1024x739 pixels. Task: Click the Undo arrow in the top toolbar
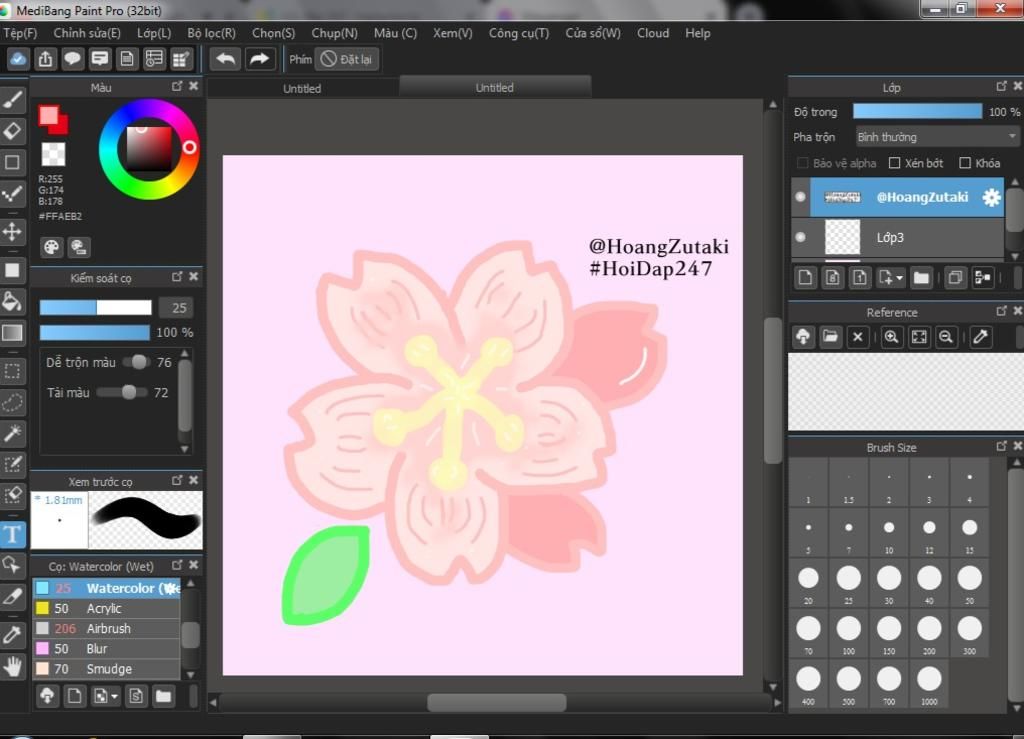pyautogui.click(x=225, y=59)
